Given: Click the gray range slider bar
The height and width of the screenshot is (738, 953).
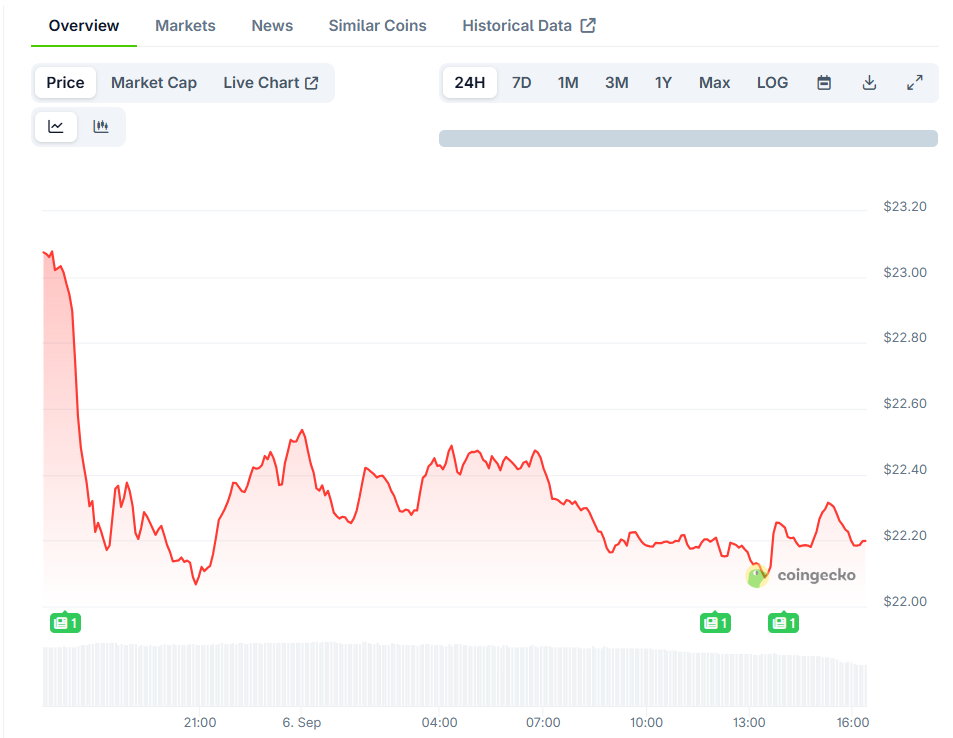Looking at the screenshot, I should click(x=688, y=139).
